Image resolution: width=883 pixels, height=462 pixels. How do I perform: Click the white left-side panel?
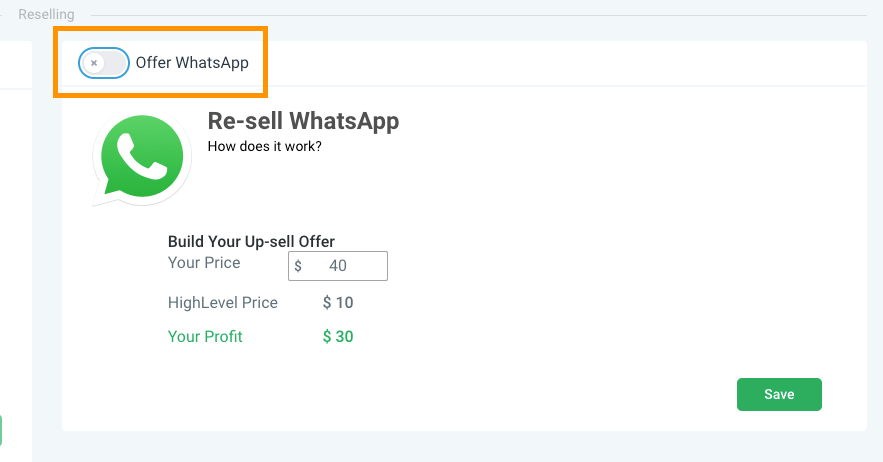coord(15,250)
